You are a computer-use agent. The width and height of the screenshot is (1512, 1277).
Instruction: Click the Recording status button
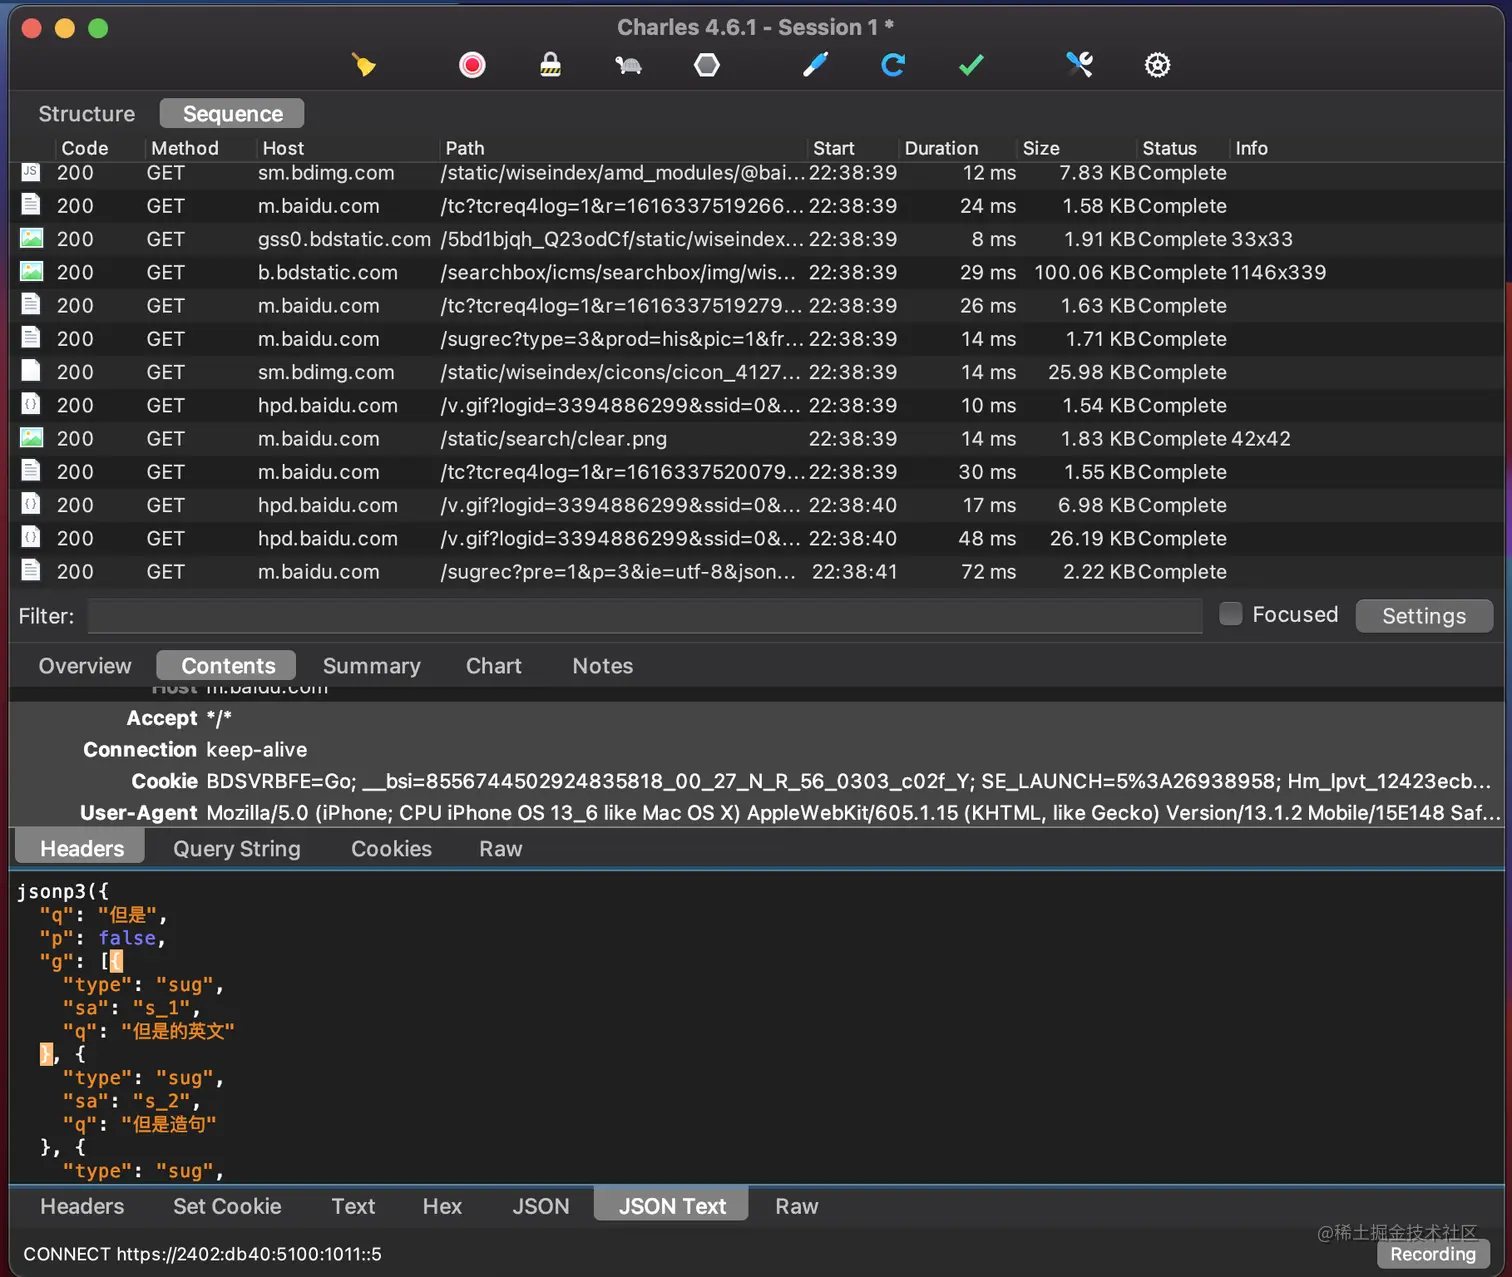pos(1432,1254)
